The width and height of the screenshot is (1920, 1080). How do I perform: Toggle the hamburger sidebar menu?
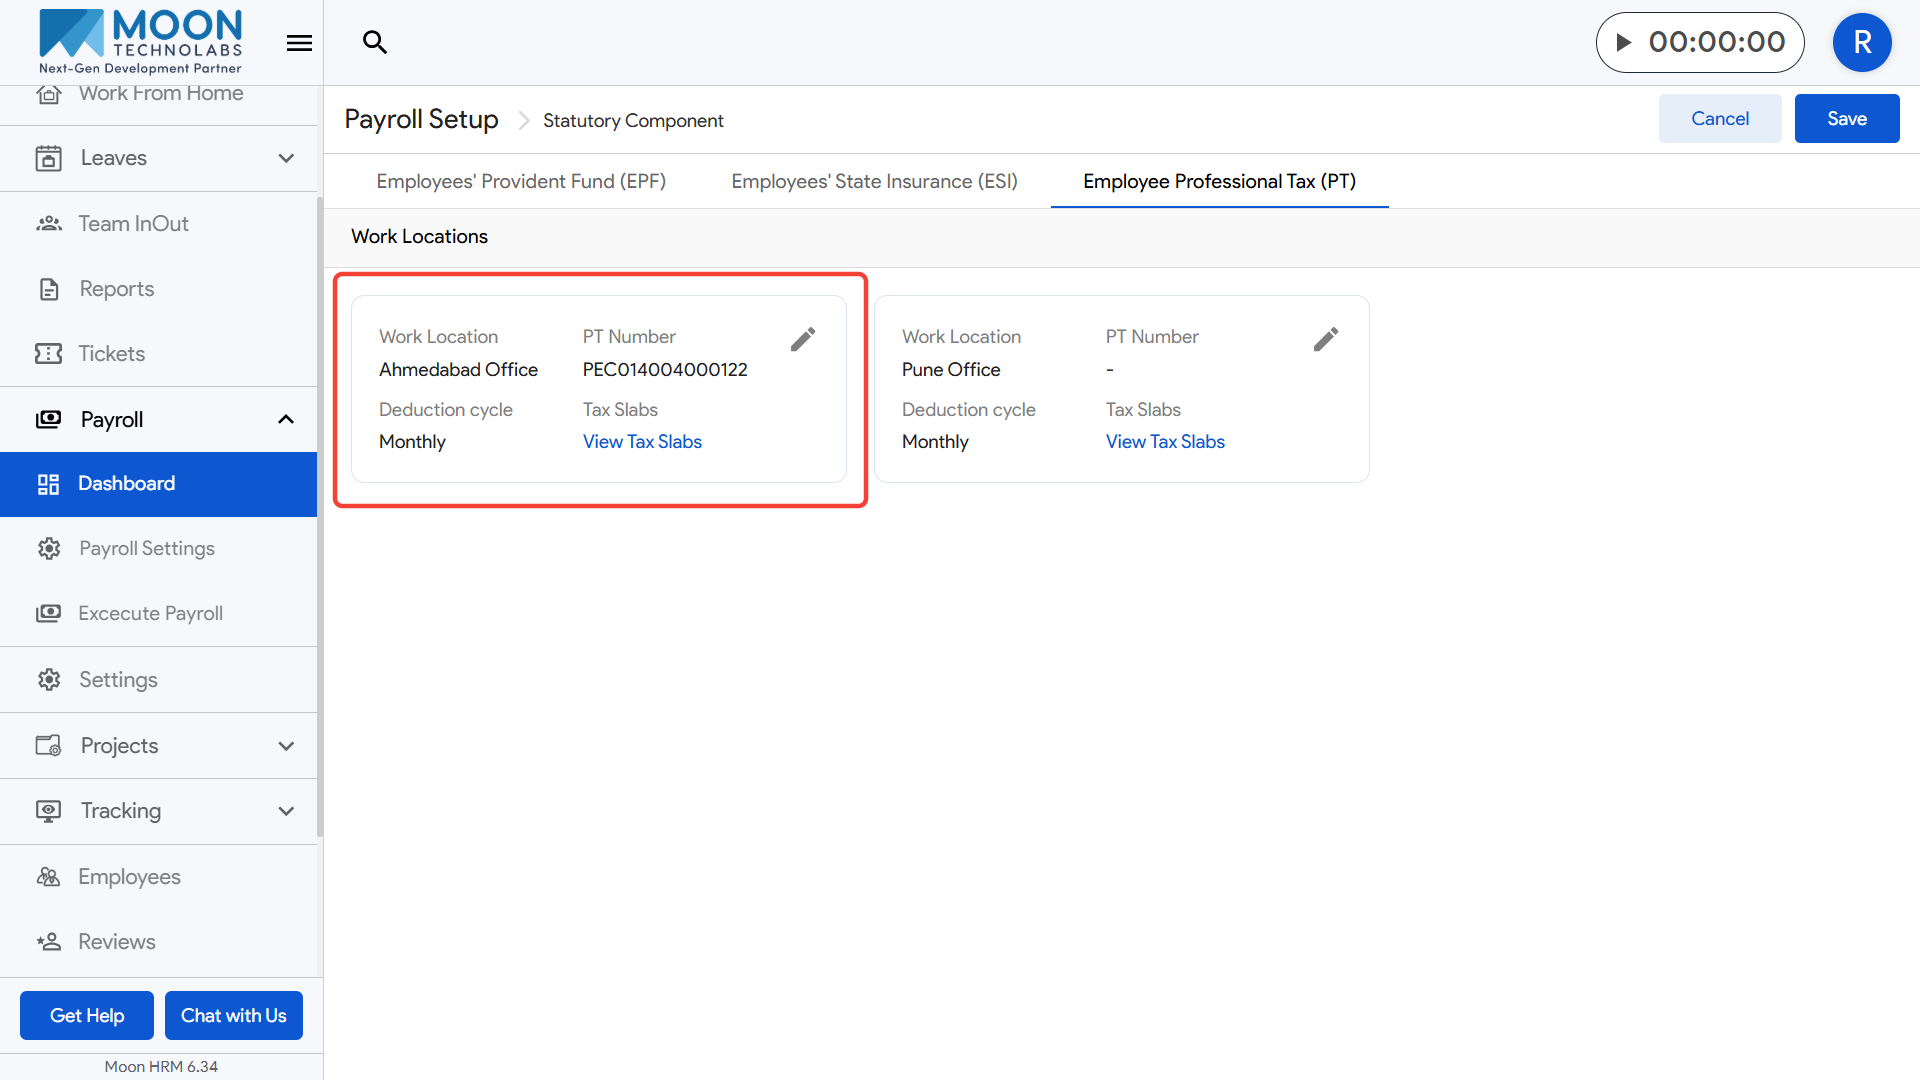(x=299, y=43)
